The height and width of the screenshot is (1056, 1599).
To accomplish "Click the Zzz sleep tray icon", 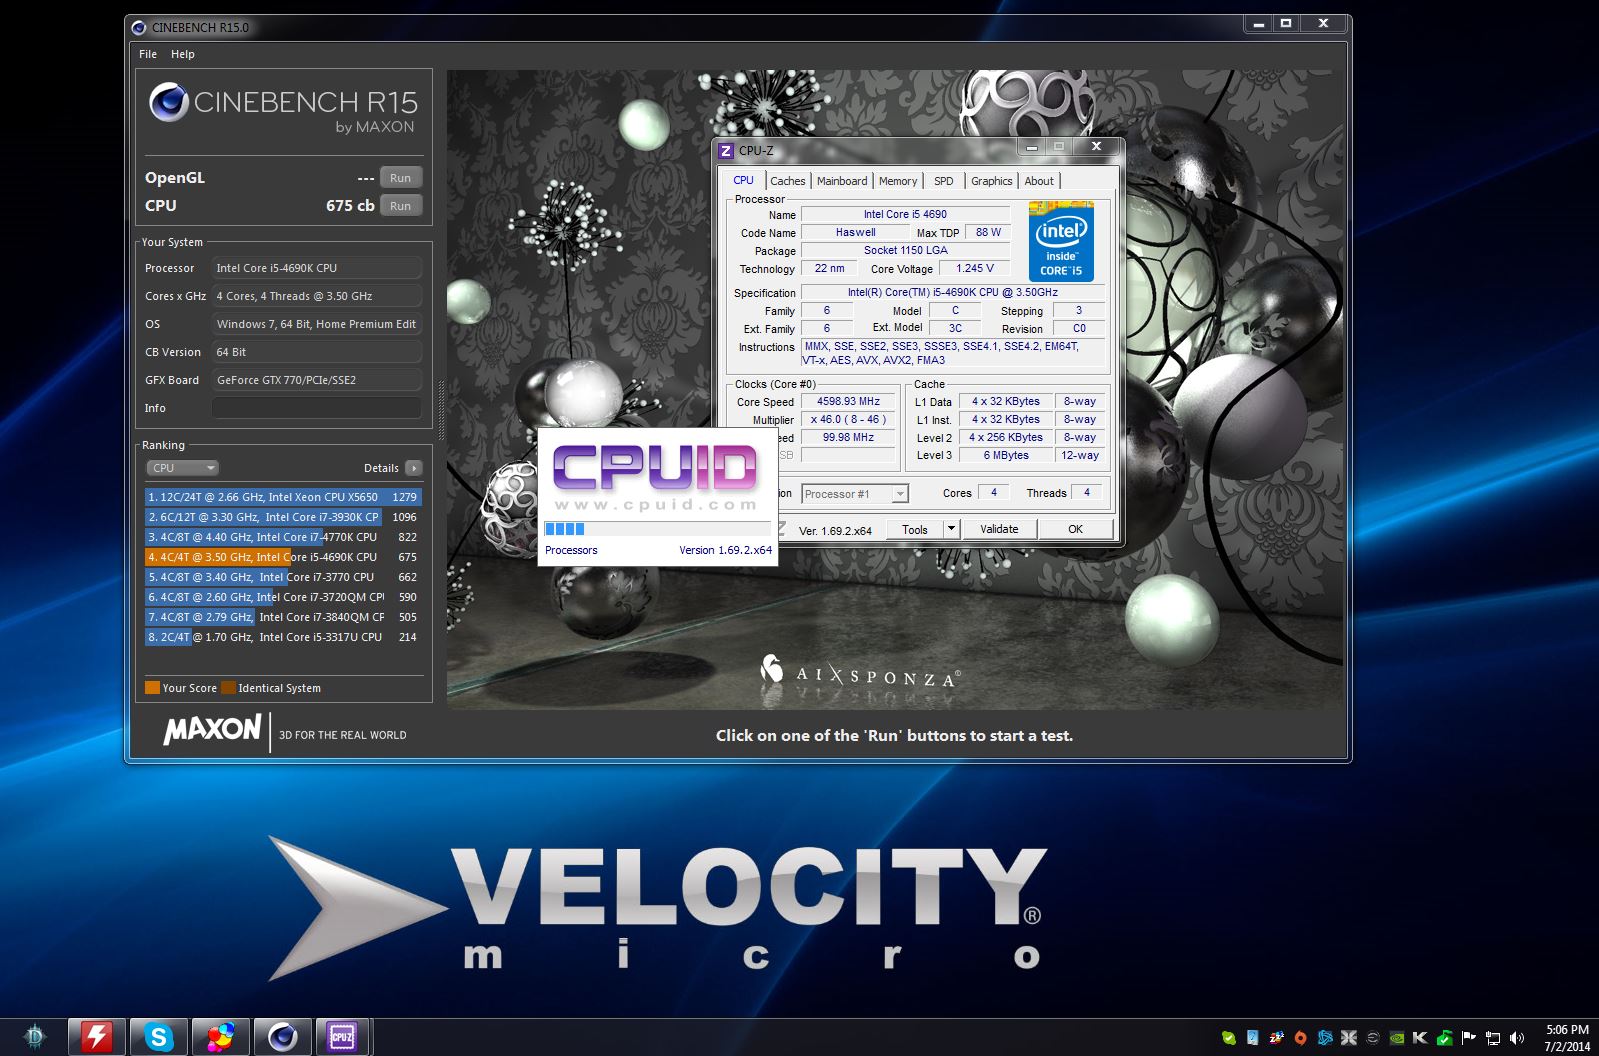I will click(x=1277, y=1038).
